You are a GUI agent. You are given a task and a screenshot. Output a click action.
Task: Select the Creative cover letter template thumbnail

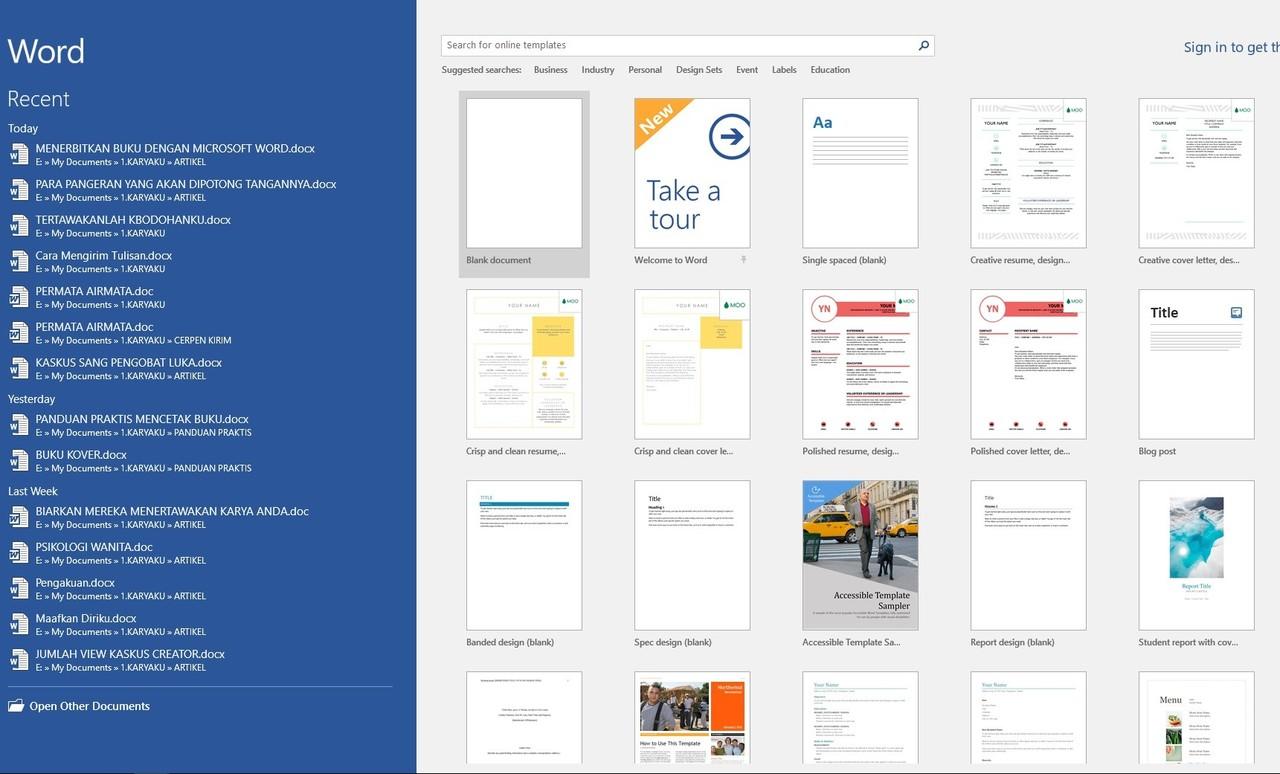coord(1196,173)
